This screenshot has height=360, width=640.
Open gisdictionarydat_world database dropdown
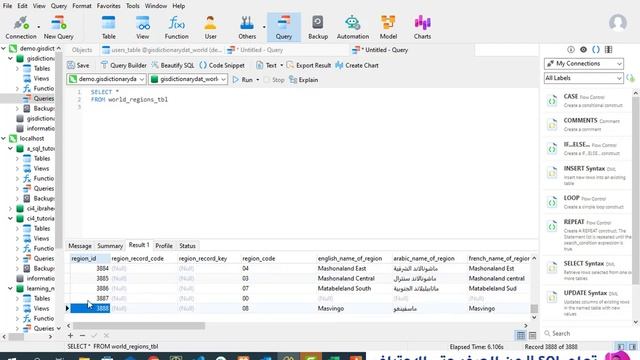(x=188, y=79)
